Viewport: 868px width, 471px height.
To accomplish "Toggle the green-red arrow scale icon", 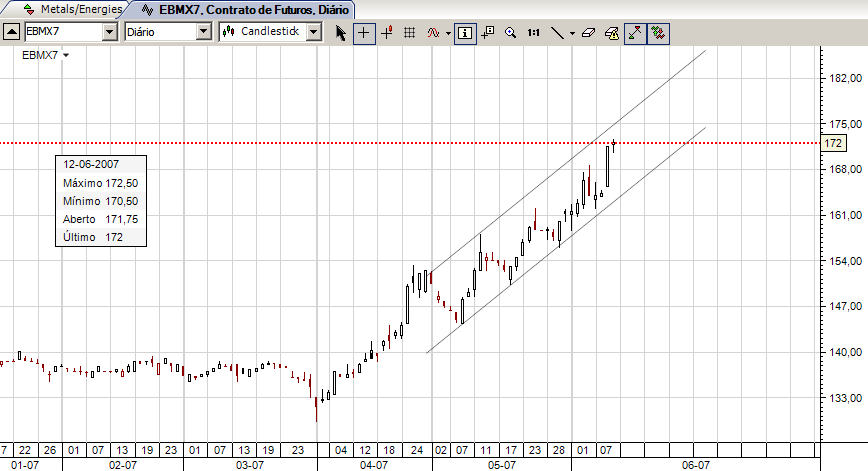I will coord(635,33).
